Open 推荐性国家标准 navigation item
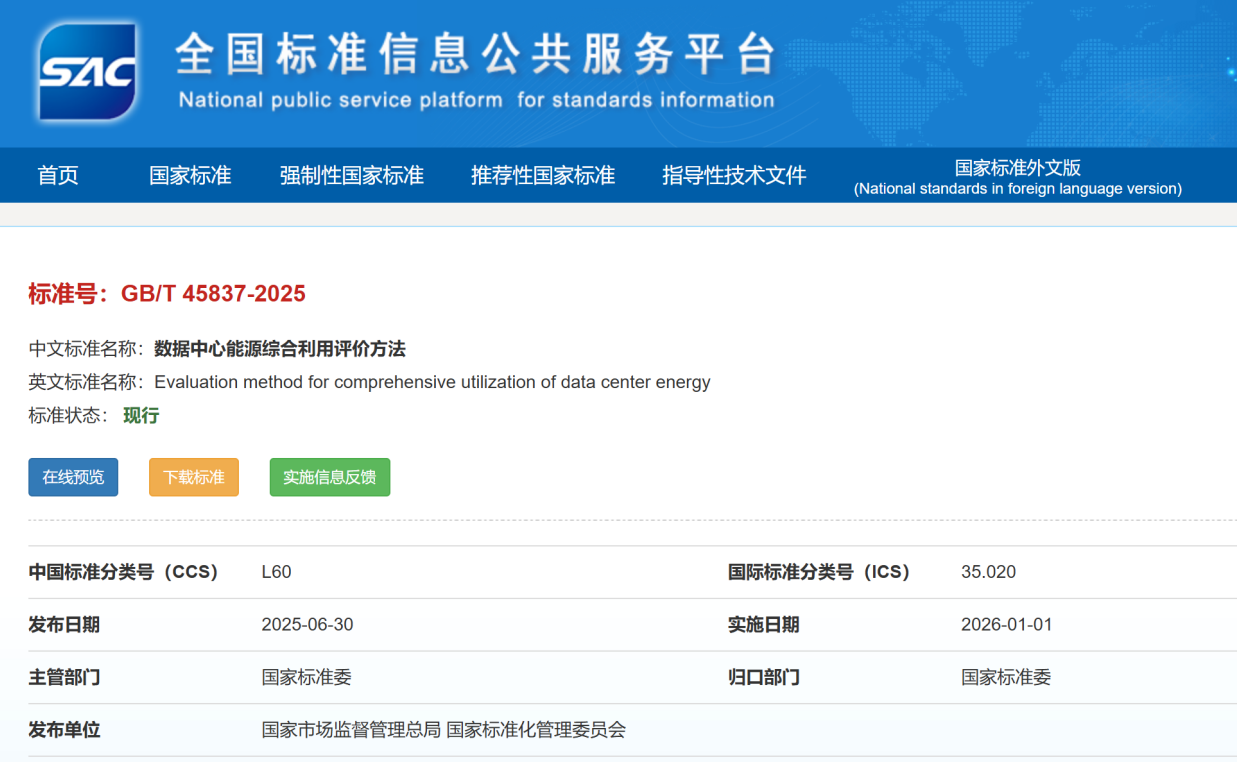The image size is (1237, 762). coord(542,175)
